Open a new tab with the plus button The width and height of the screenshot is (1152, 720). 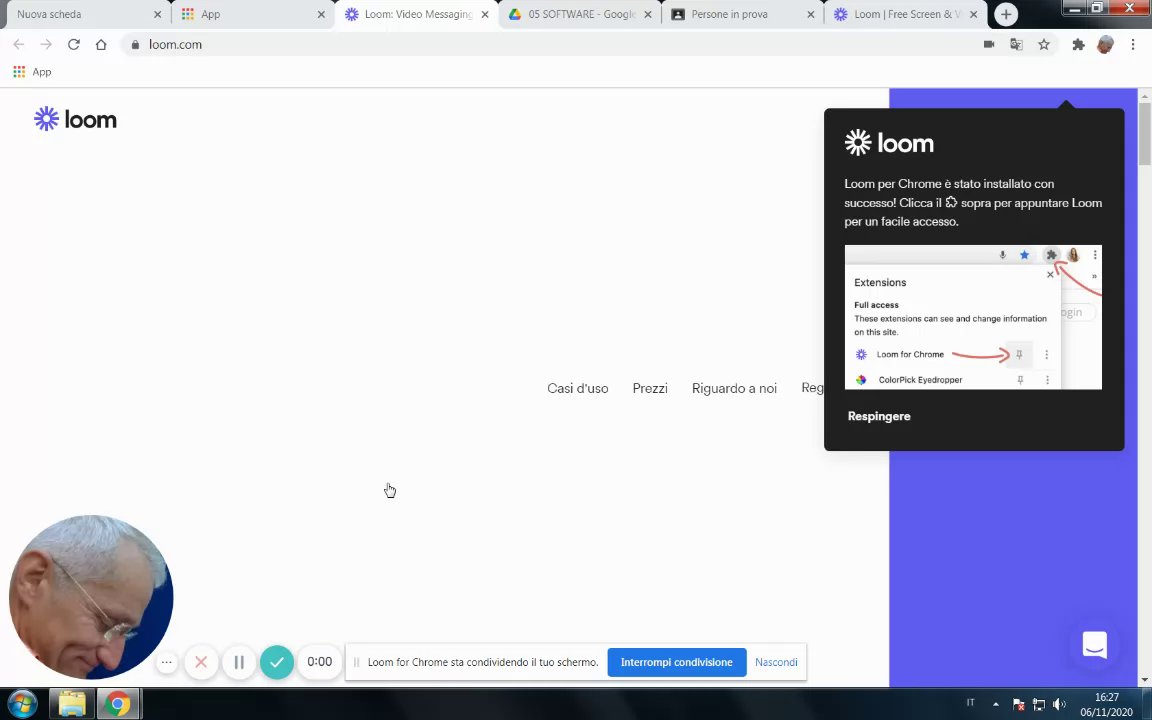click(x=1006, y=14)
